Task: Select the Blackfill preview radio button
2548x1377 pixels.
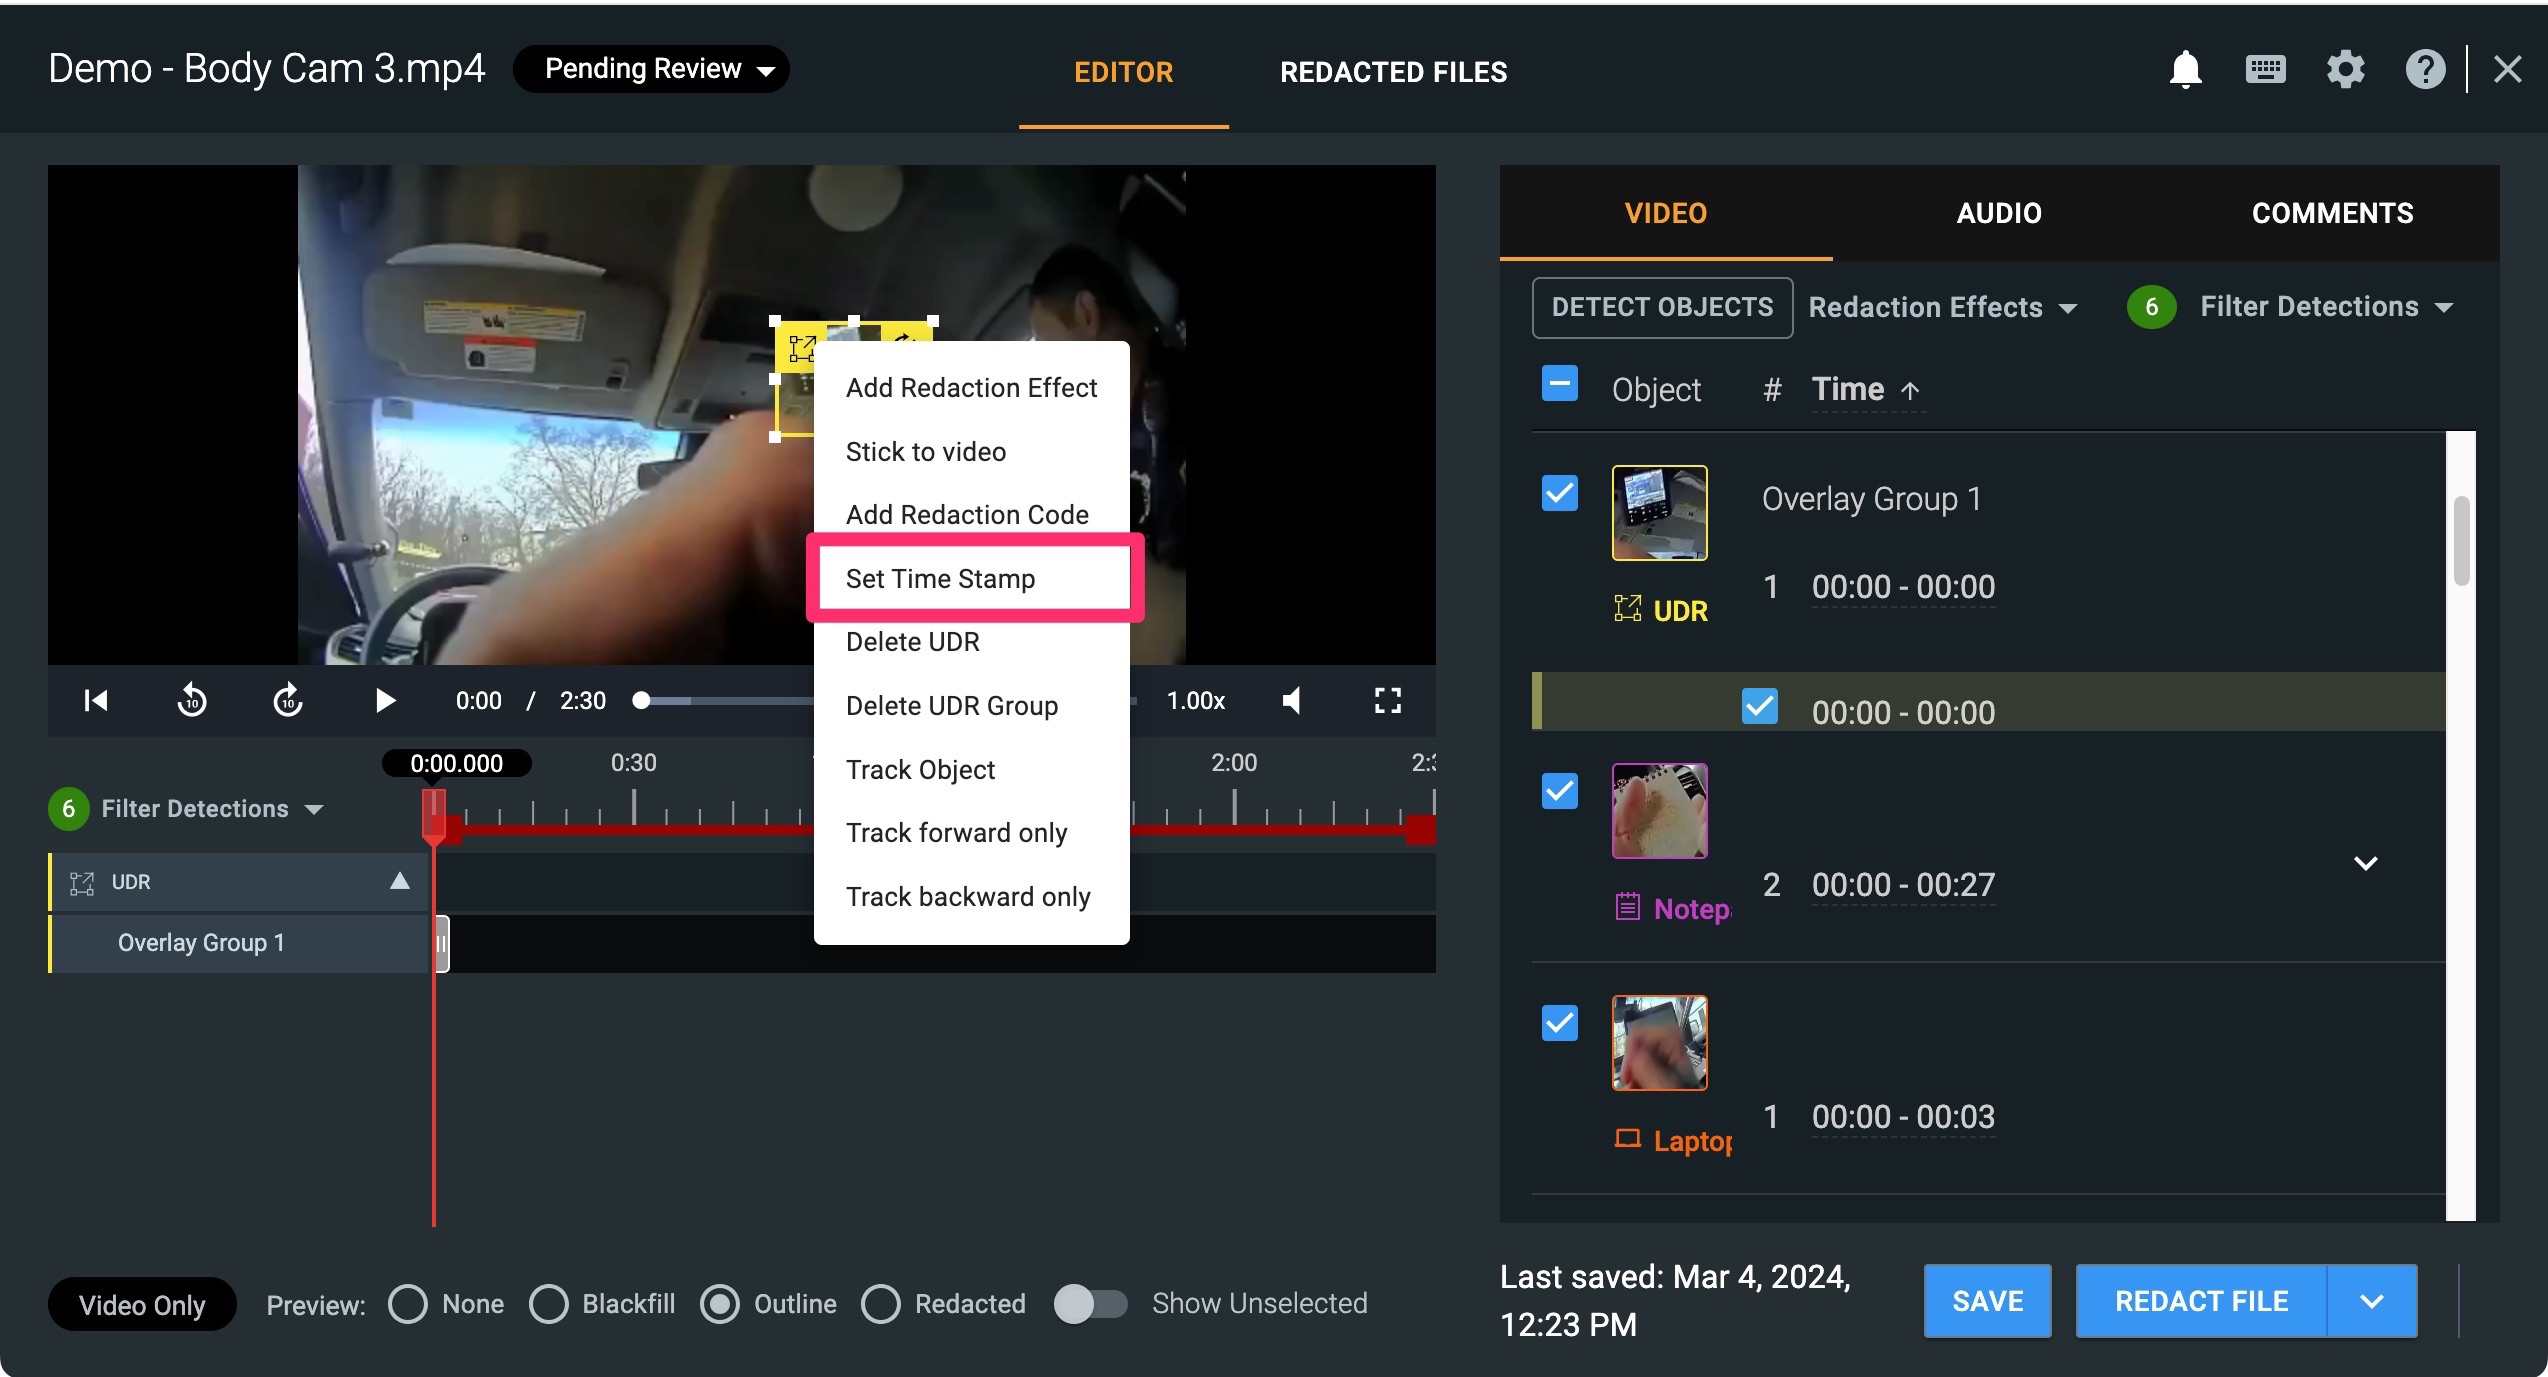Action: (549, 1304)
